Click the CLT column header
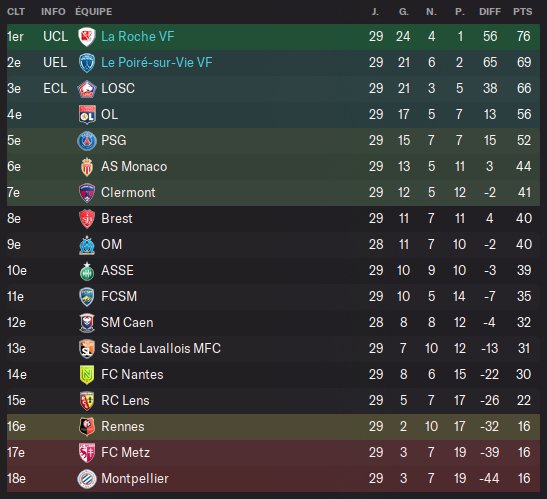 pos(16,12)
